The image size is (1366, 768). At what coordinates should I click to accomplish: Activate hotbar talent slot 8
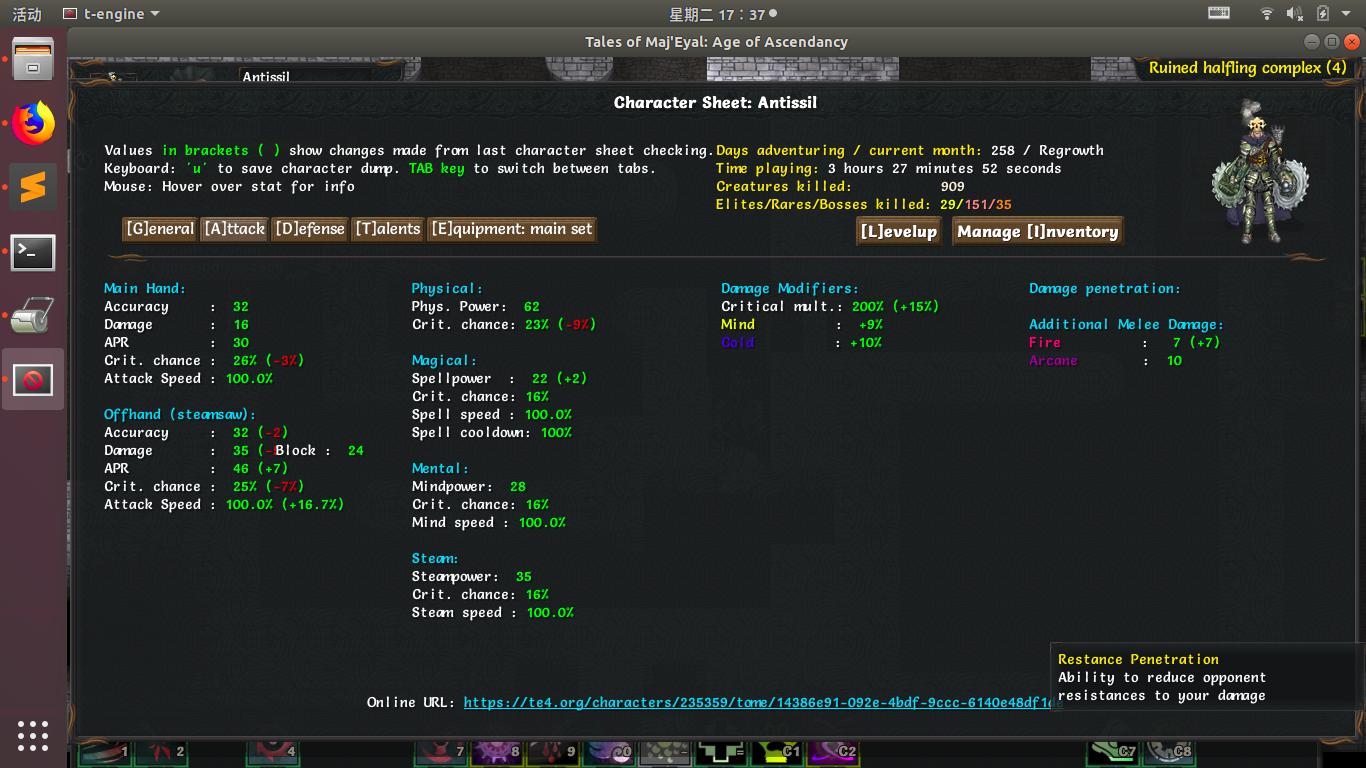click(497, 752)
